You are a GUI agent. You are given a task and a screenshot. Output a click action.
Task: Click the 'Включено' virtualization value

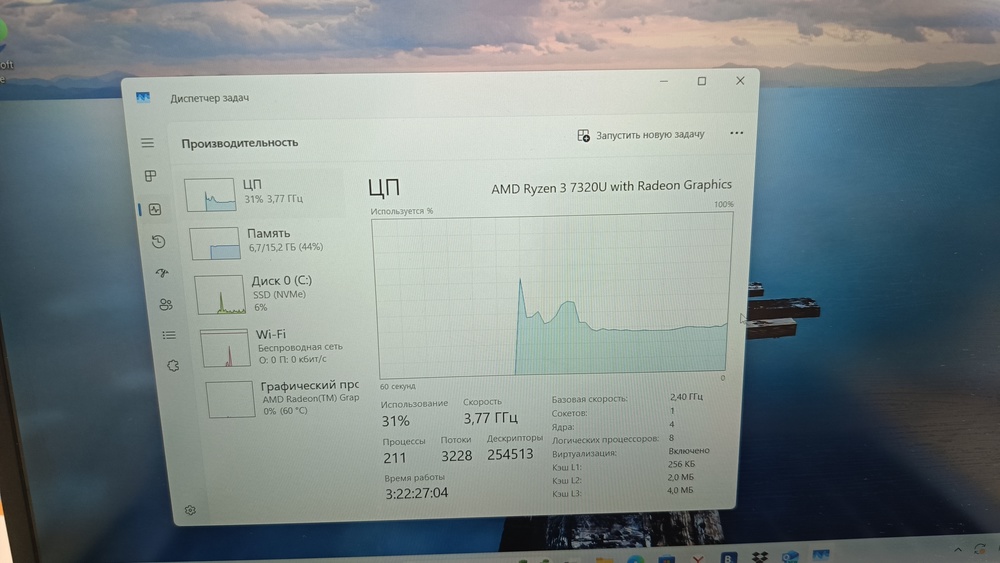click(689, 451)
